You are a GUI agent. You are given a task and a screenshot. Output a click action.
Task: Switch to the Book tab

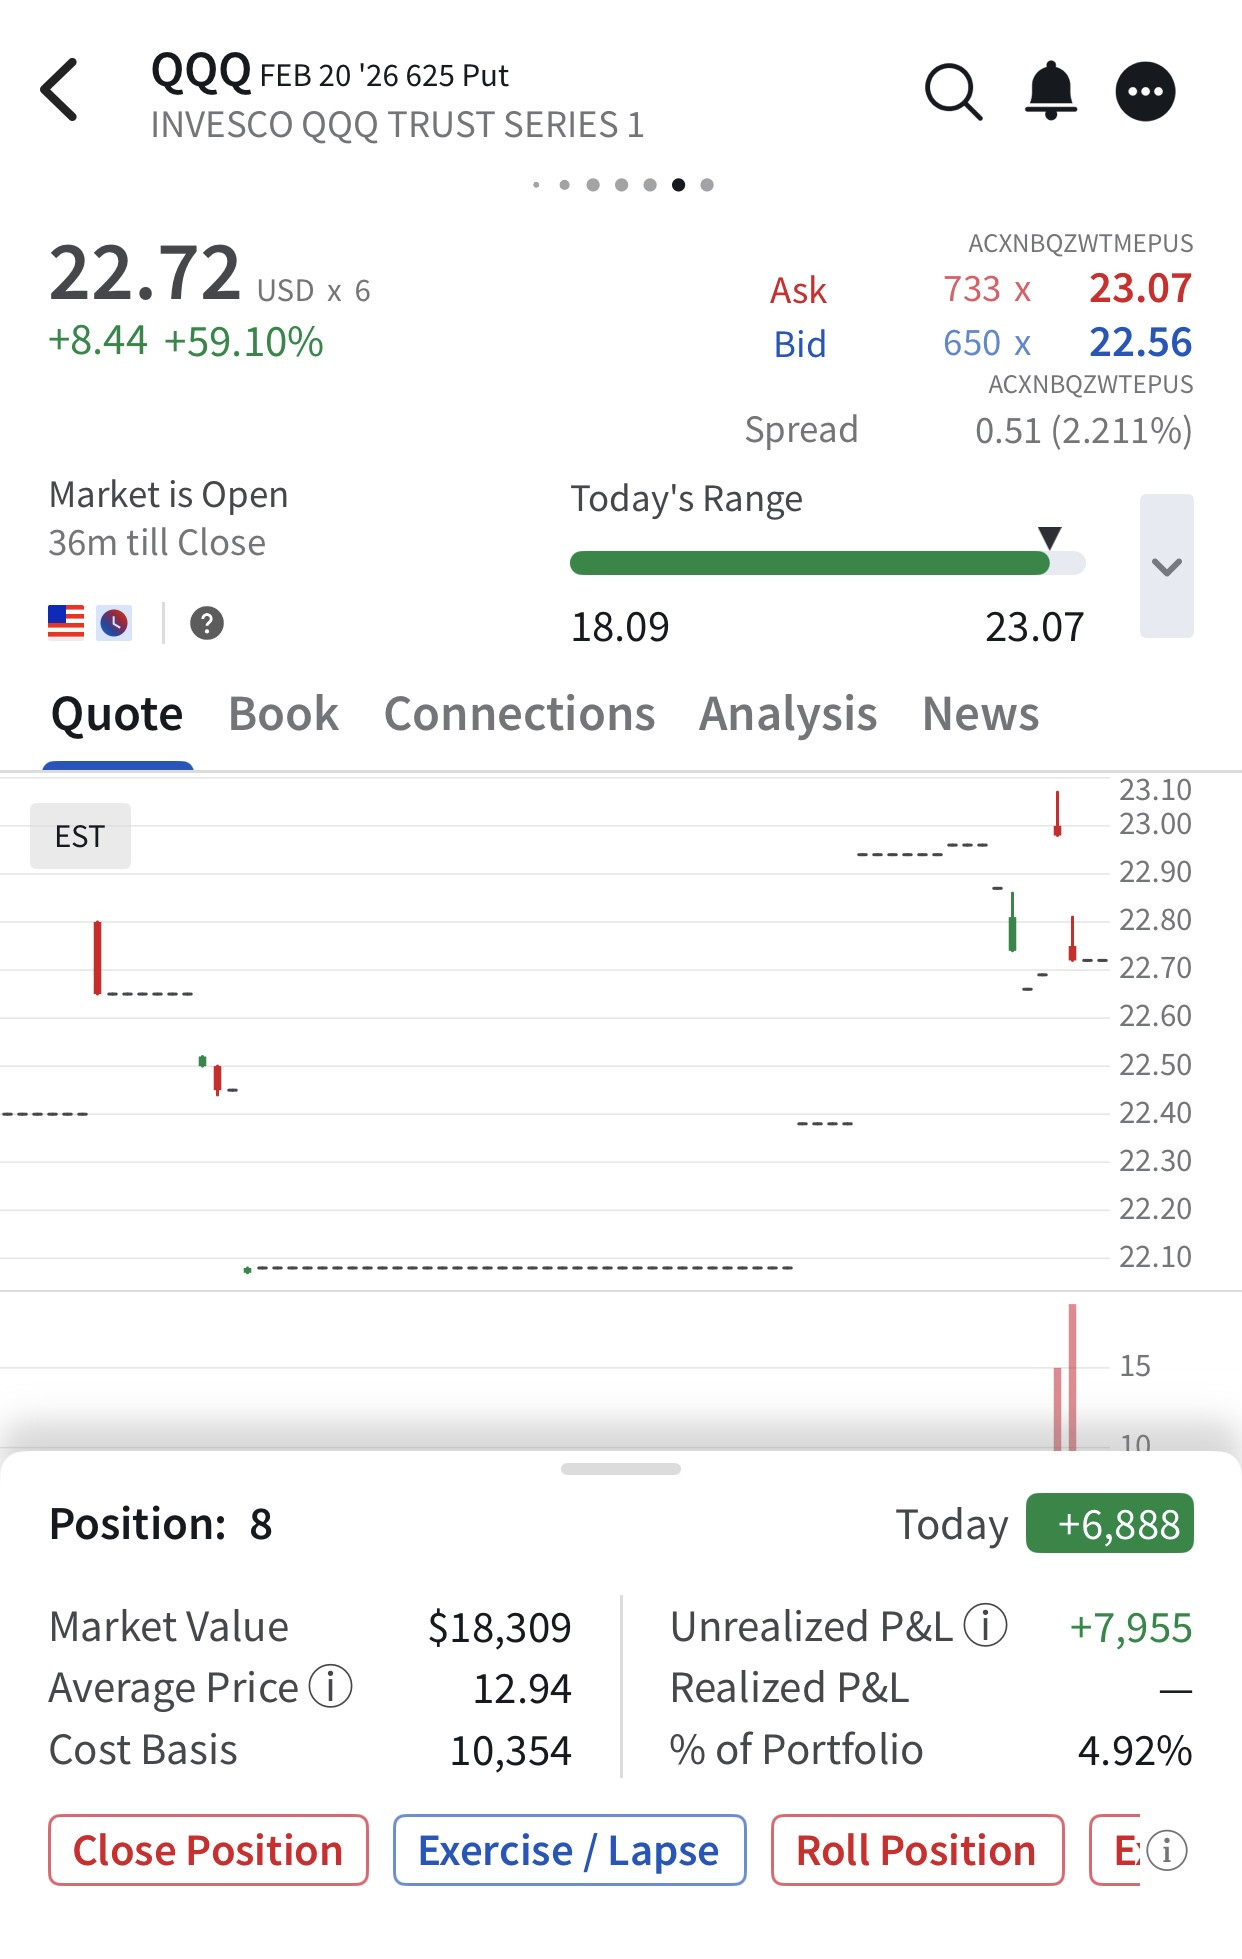(x=283, y=714)
